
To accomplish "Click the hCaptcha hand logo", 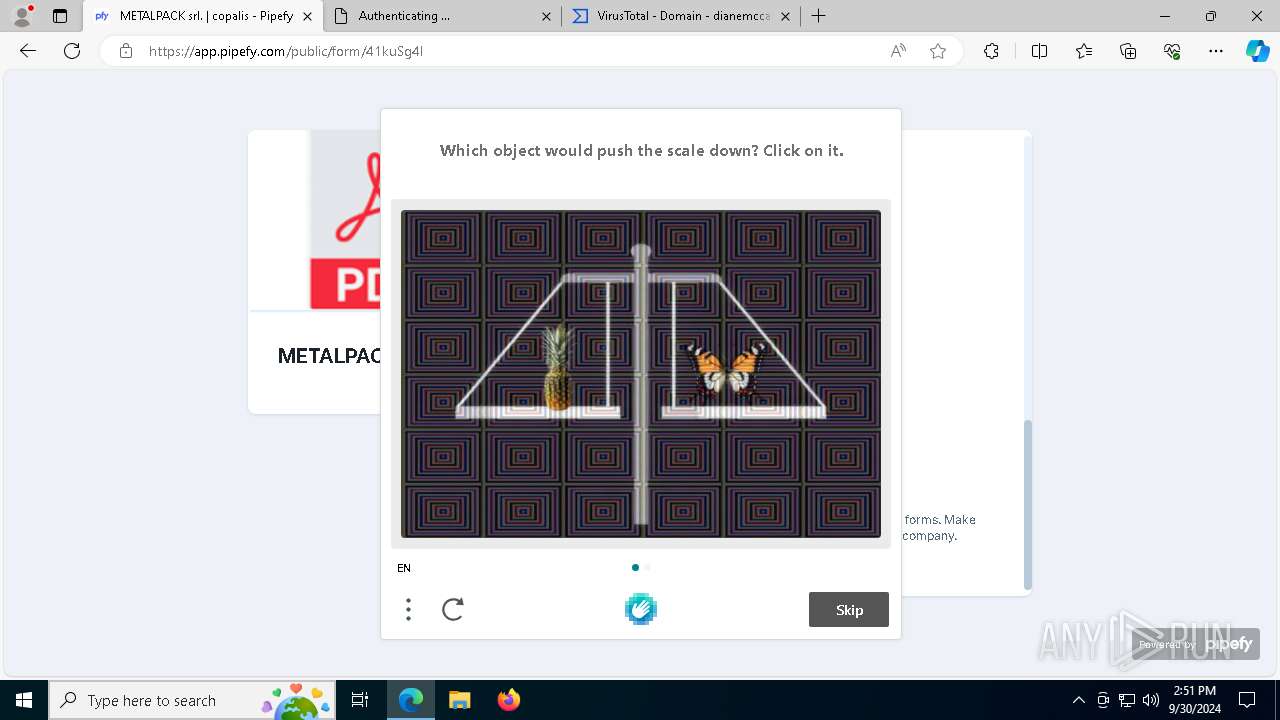I will click(x=641, y=609).
